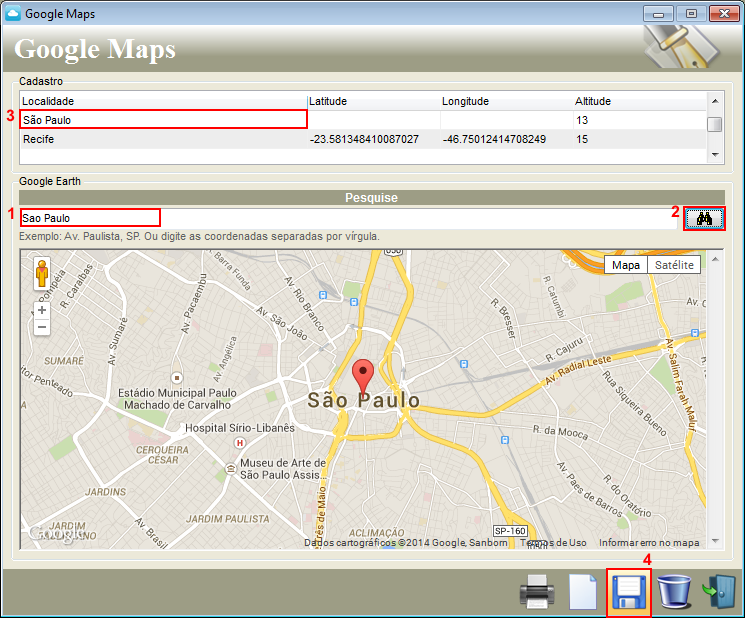Switch the map to Satélite view
The height and width of the screenshot is (618, 745).
pyautogui.click(x=674, y=265)
